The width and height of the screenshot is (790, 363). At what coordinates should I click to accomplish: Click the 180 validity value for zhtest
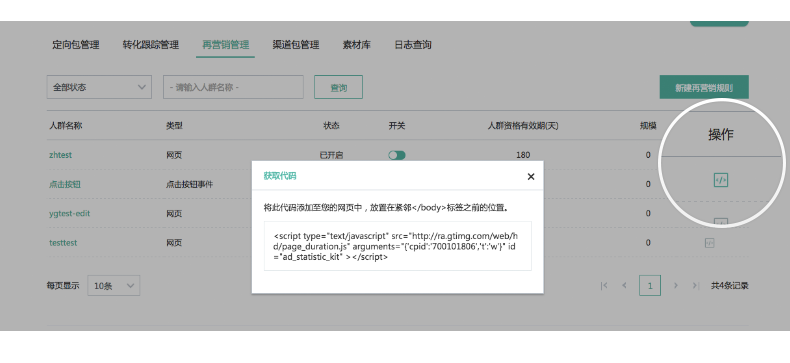click(523, 155)
